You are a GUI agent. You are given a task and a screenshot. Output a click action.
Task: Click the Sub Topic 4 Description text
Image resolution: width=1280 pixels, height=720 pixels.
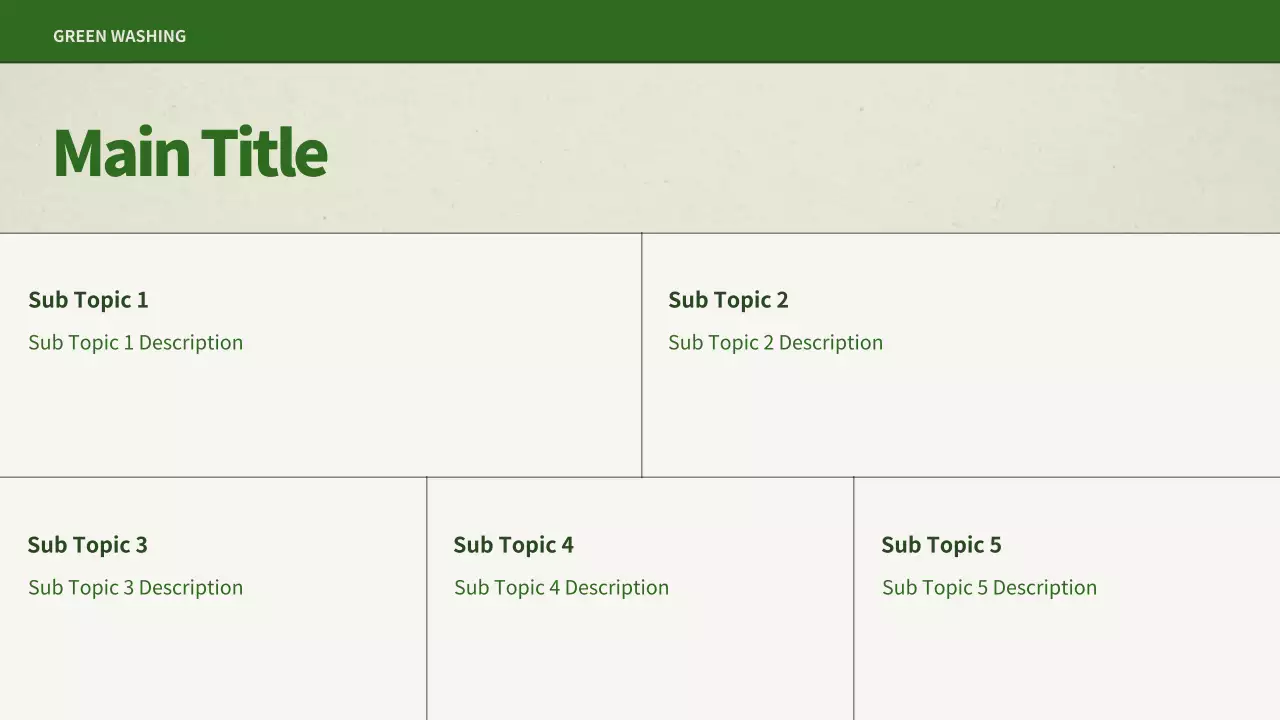[561, 588]
